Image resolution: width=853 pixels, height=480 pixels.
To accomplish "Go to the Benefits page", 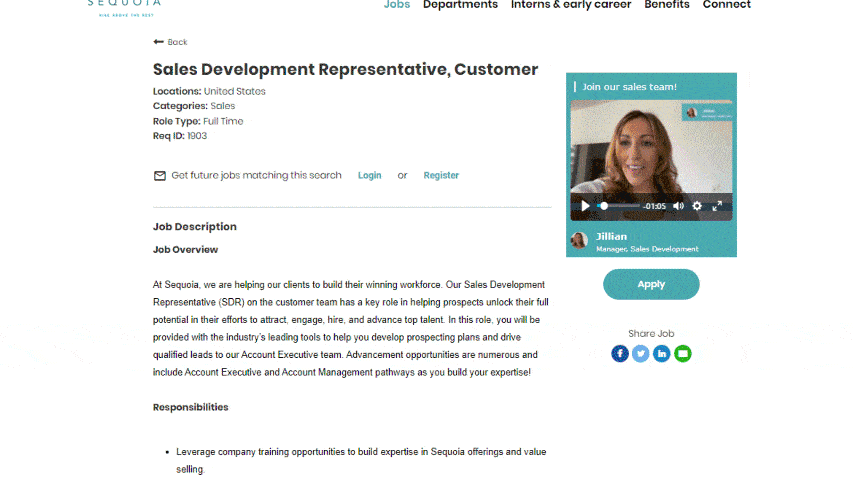I will 666,5.
